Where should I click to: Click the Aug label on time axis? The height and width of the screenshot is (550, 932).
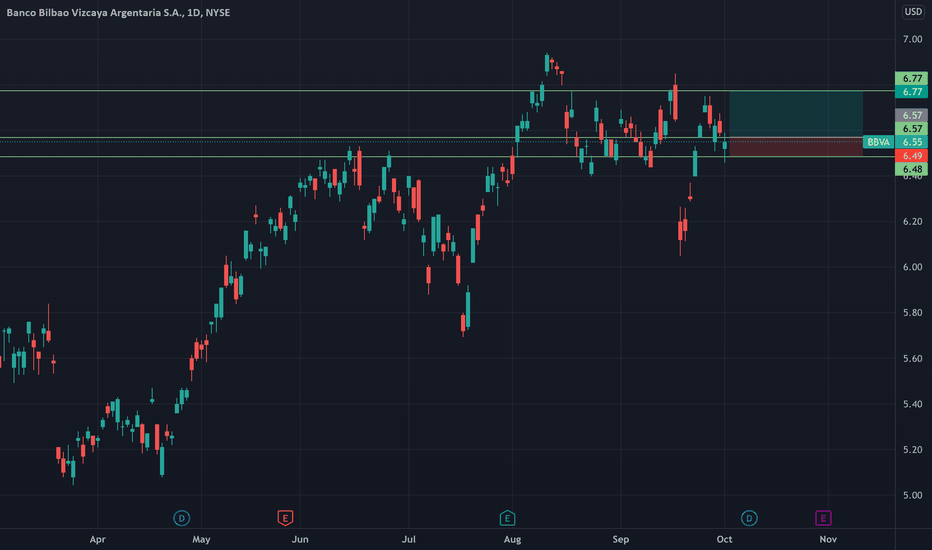click(x=512, y=539)
